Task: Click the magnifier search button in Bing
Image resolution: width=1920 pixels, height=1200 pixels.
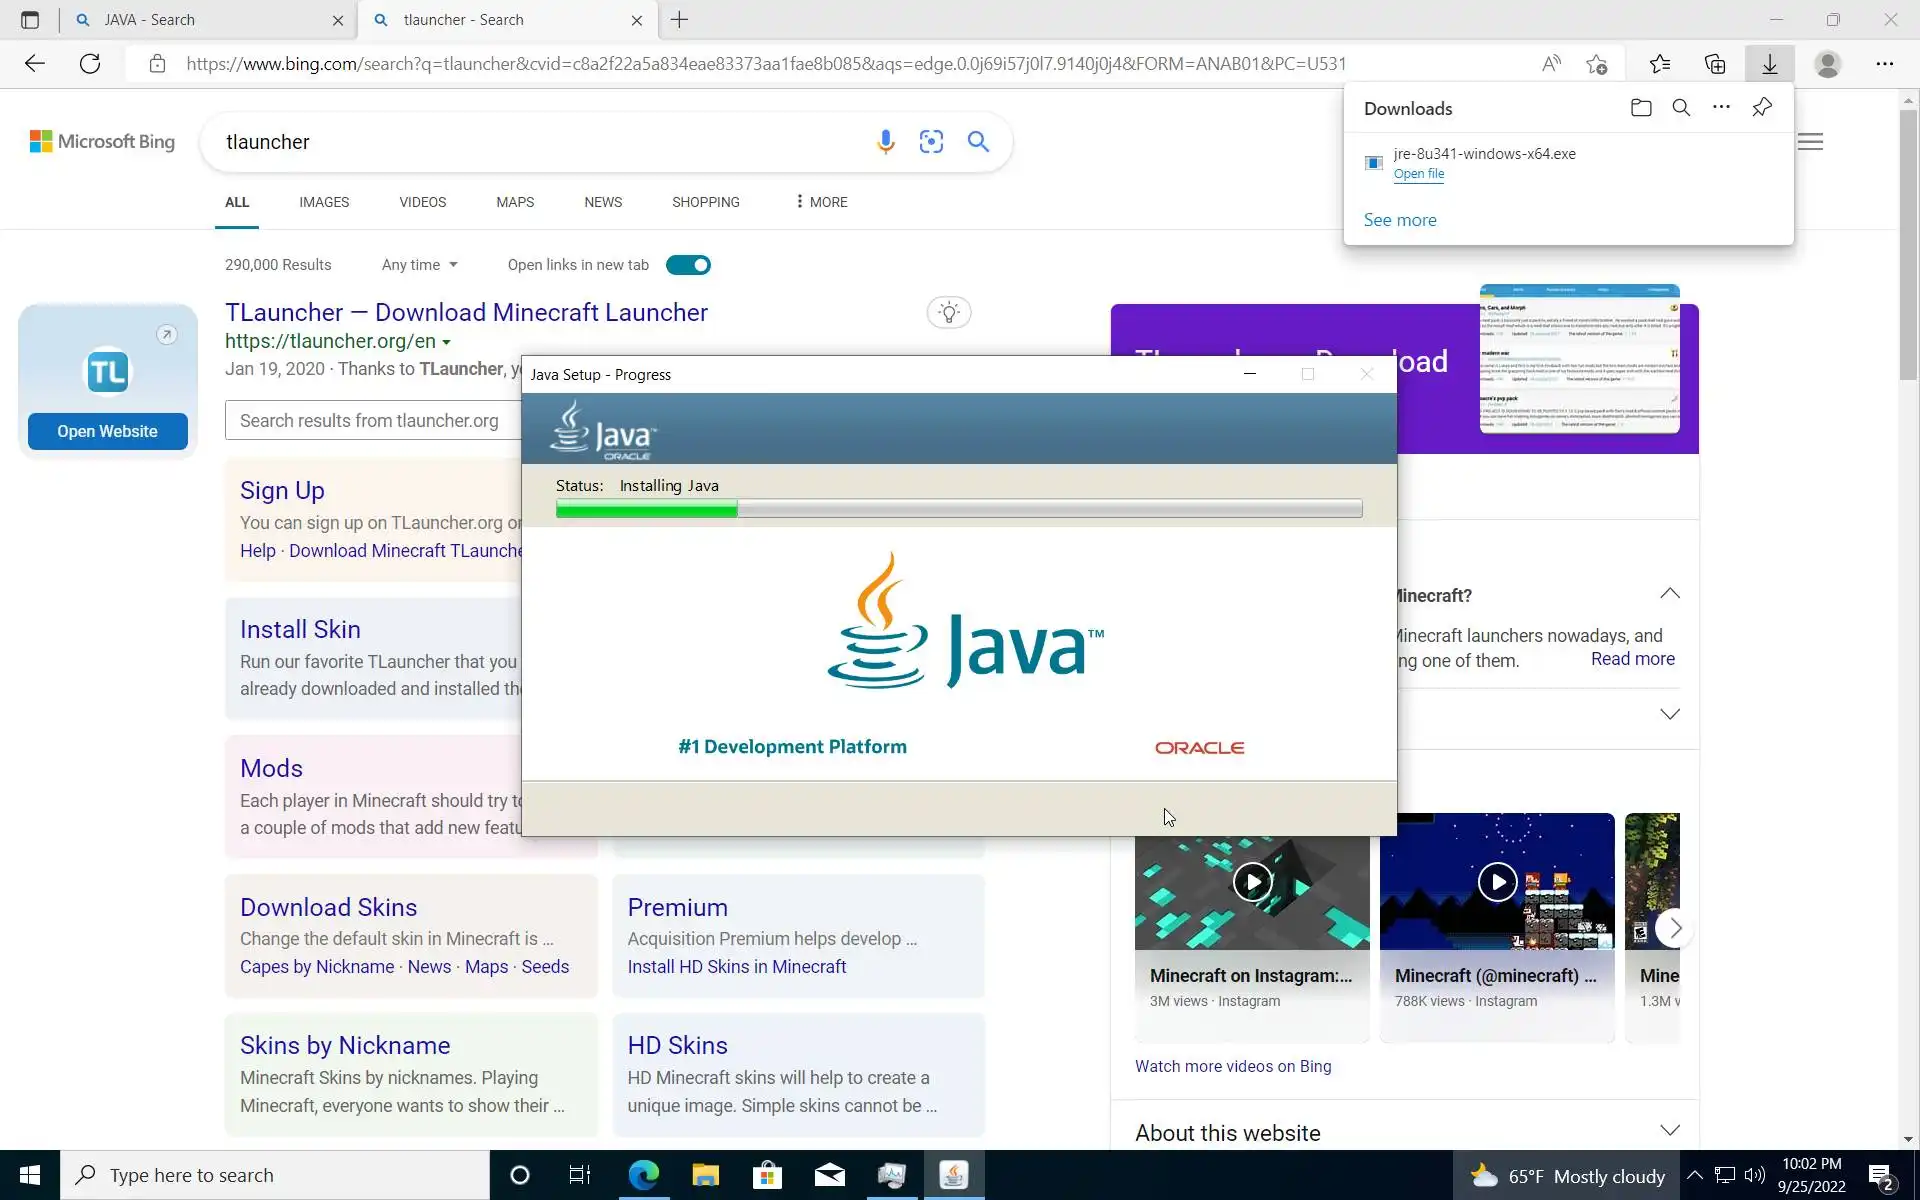Action: (978, 142)
